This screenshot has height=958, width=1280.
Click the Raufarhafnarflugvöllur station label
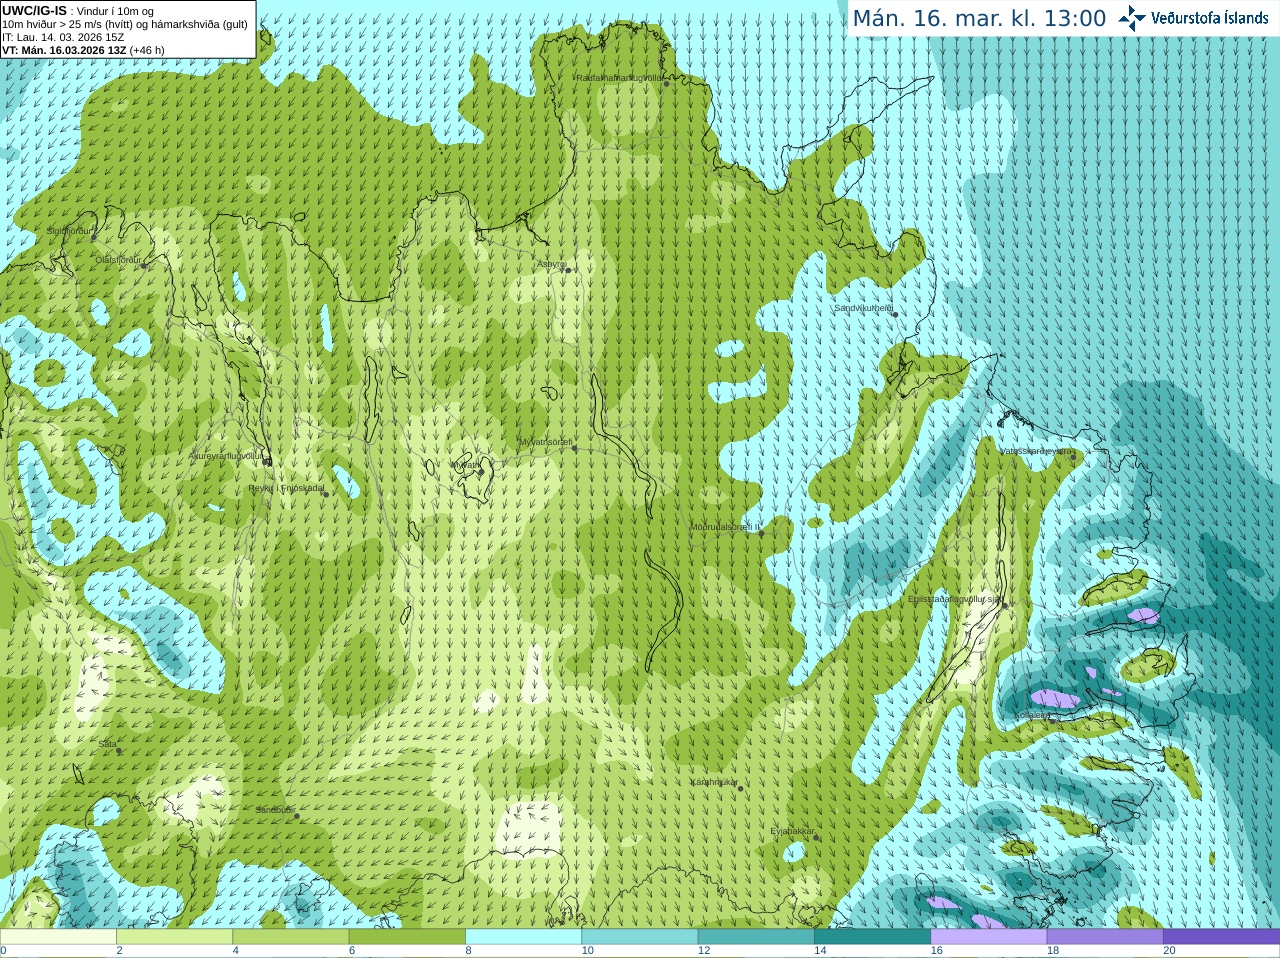click(x=619, y=77)
